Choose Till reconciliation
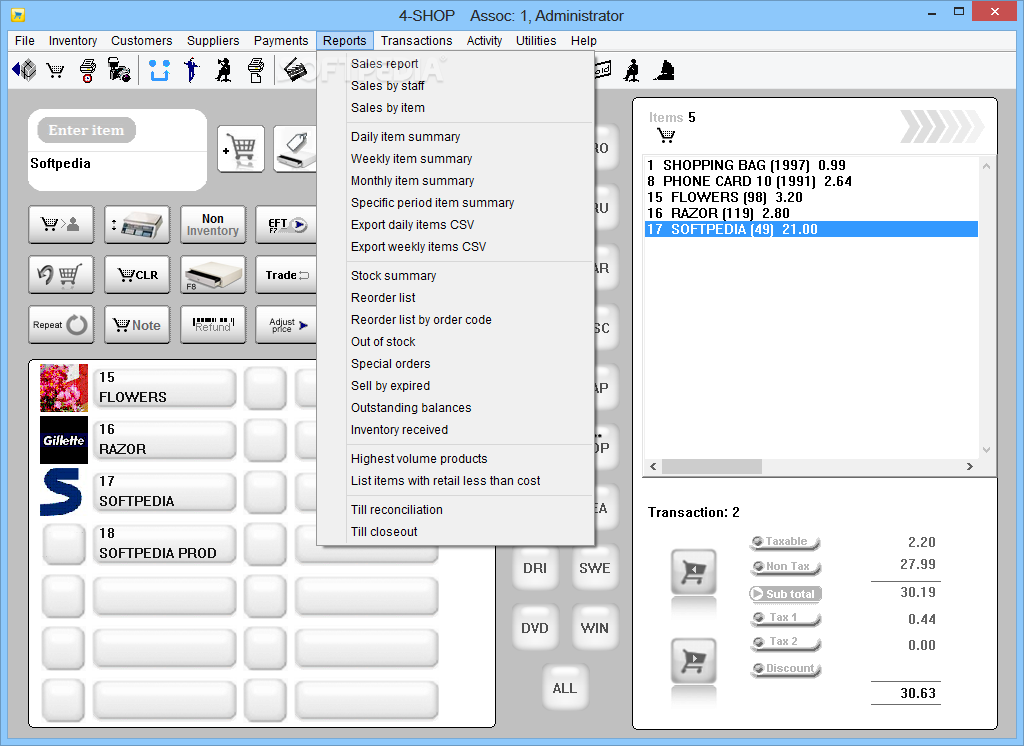 pyautogui.click(x=397, y=510)
